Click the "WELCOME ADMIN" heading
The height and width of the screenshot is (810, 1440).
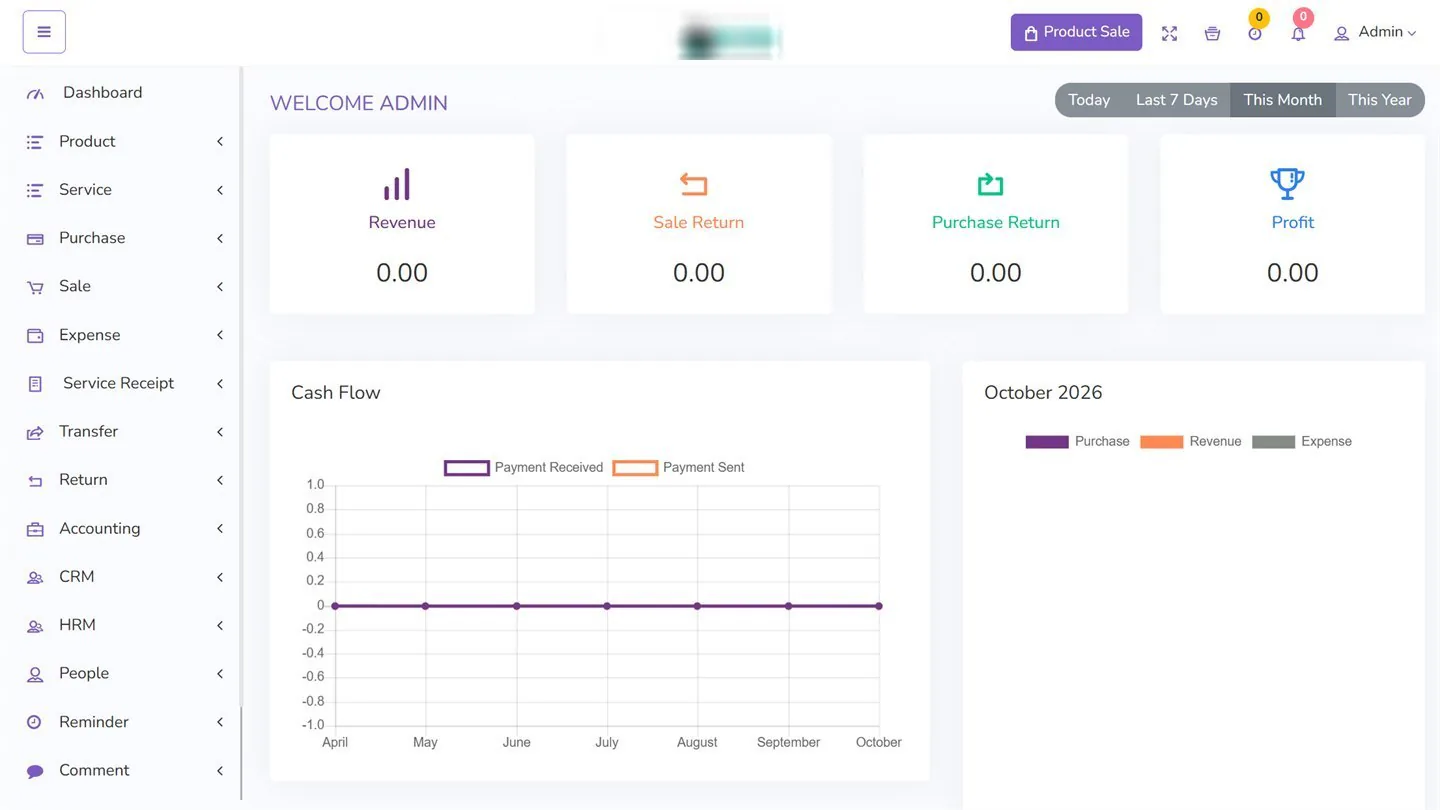(359, 103)
